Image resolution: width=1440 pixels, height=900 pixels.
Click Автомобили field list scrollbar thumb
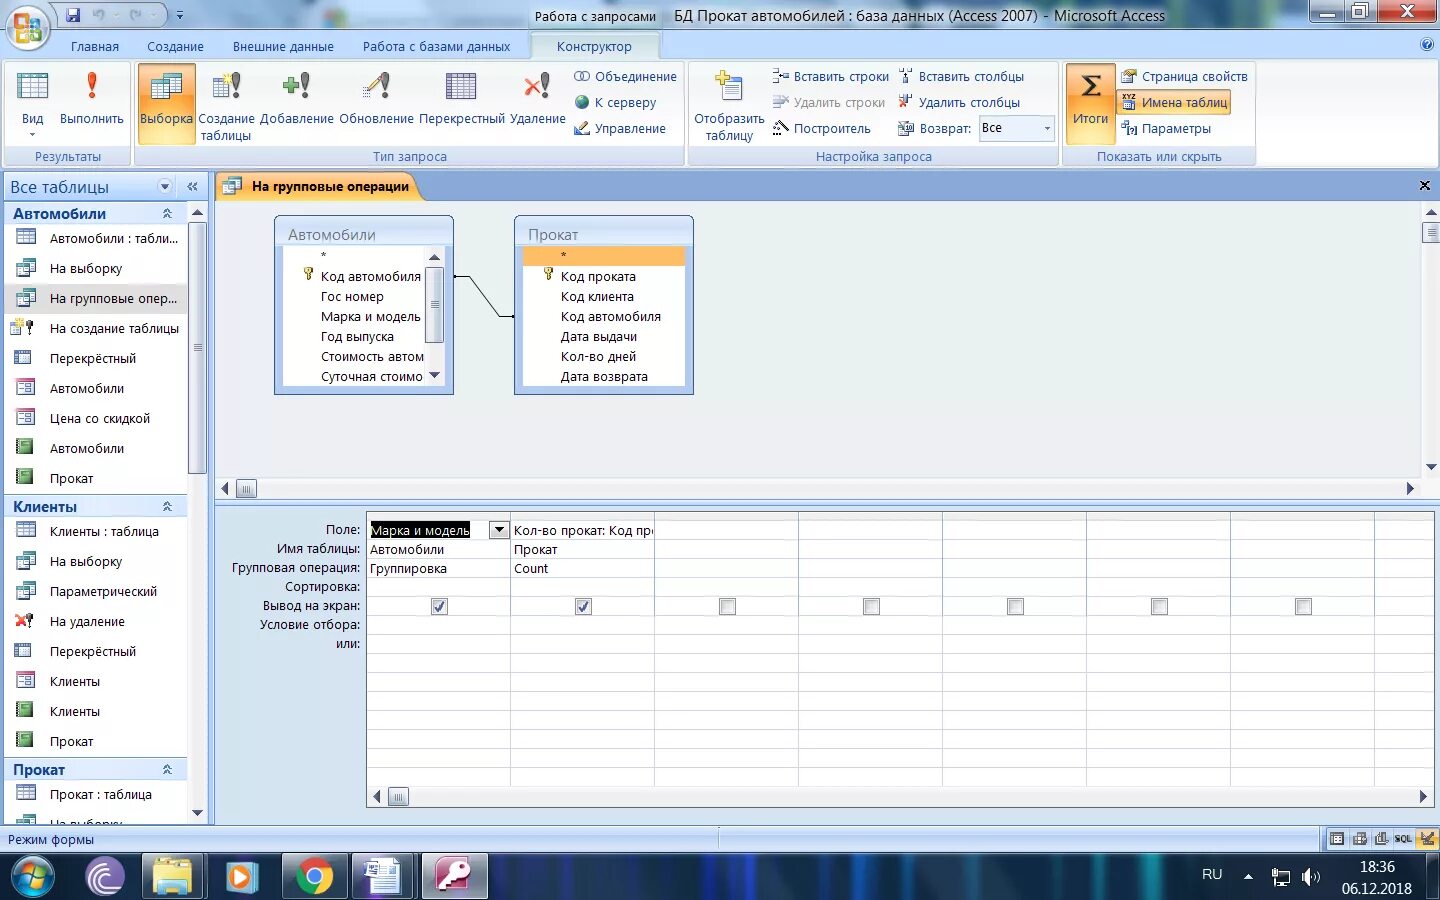click(434, 305)
